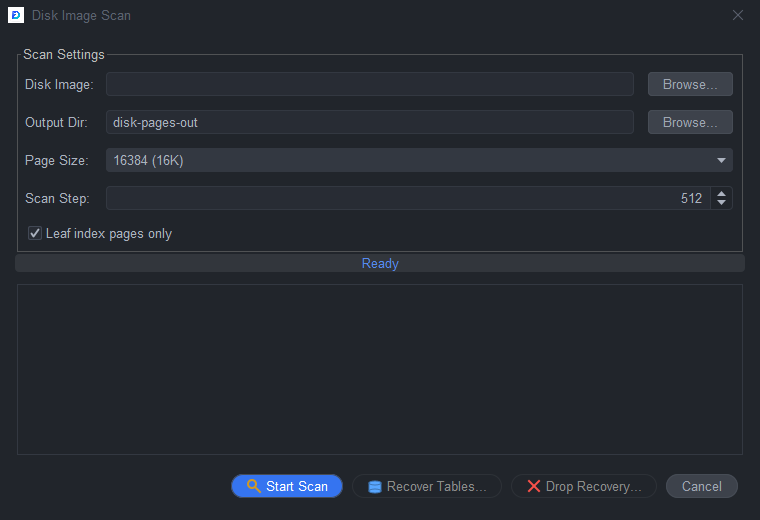
Task: Focus the Scan Step value field
Action: tap(408, 198)
